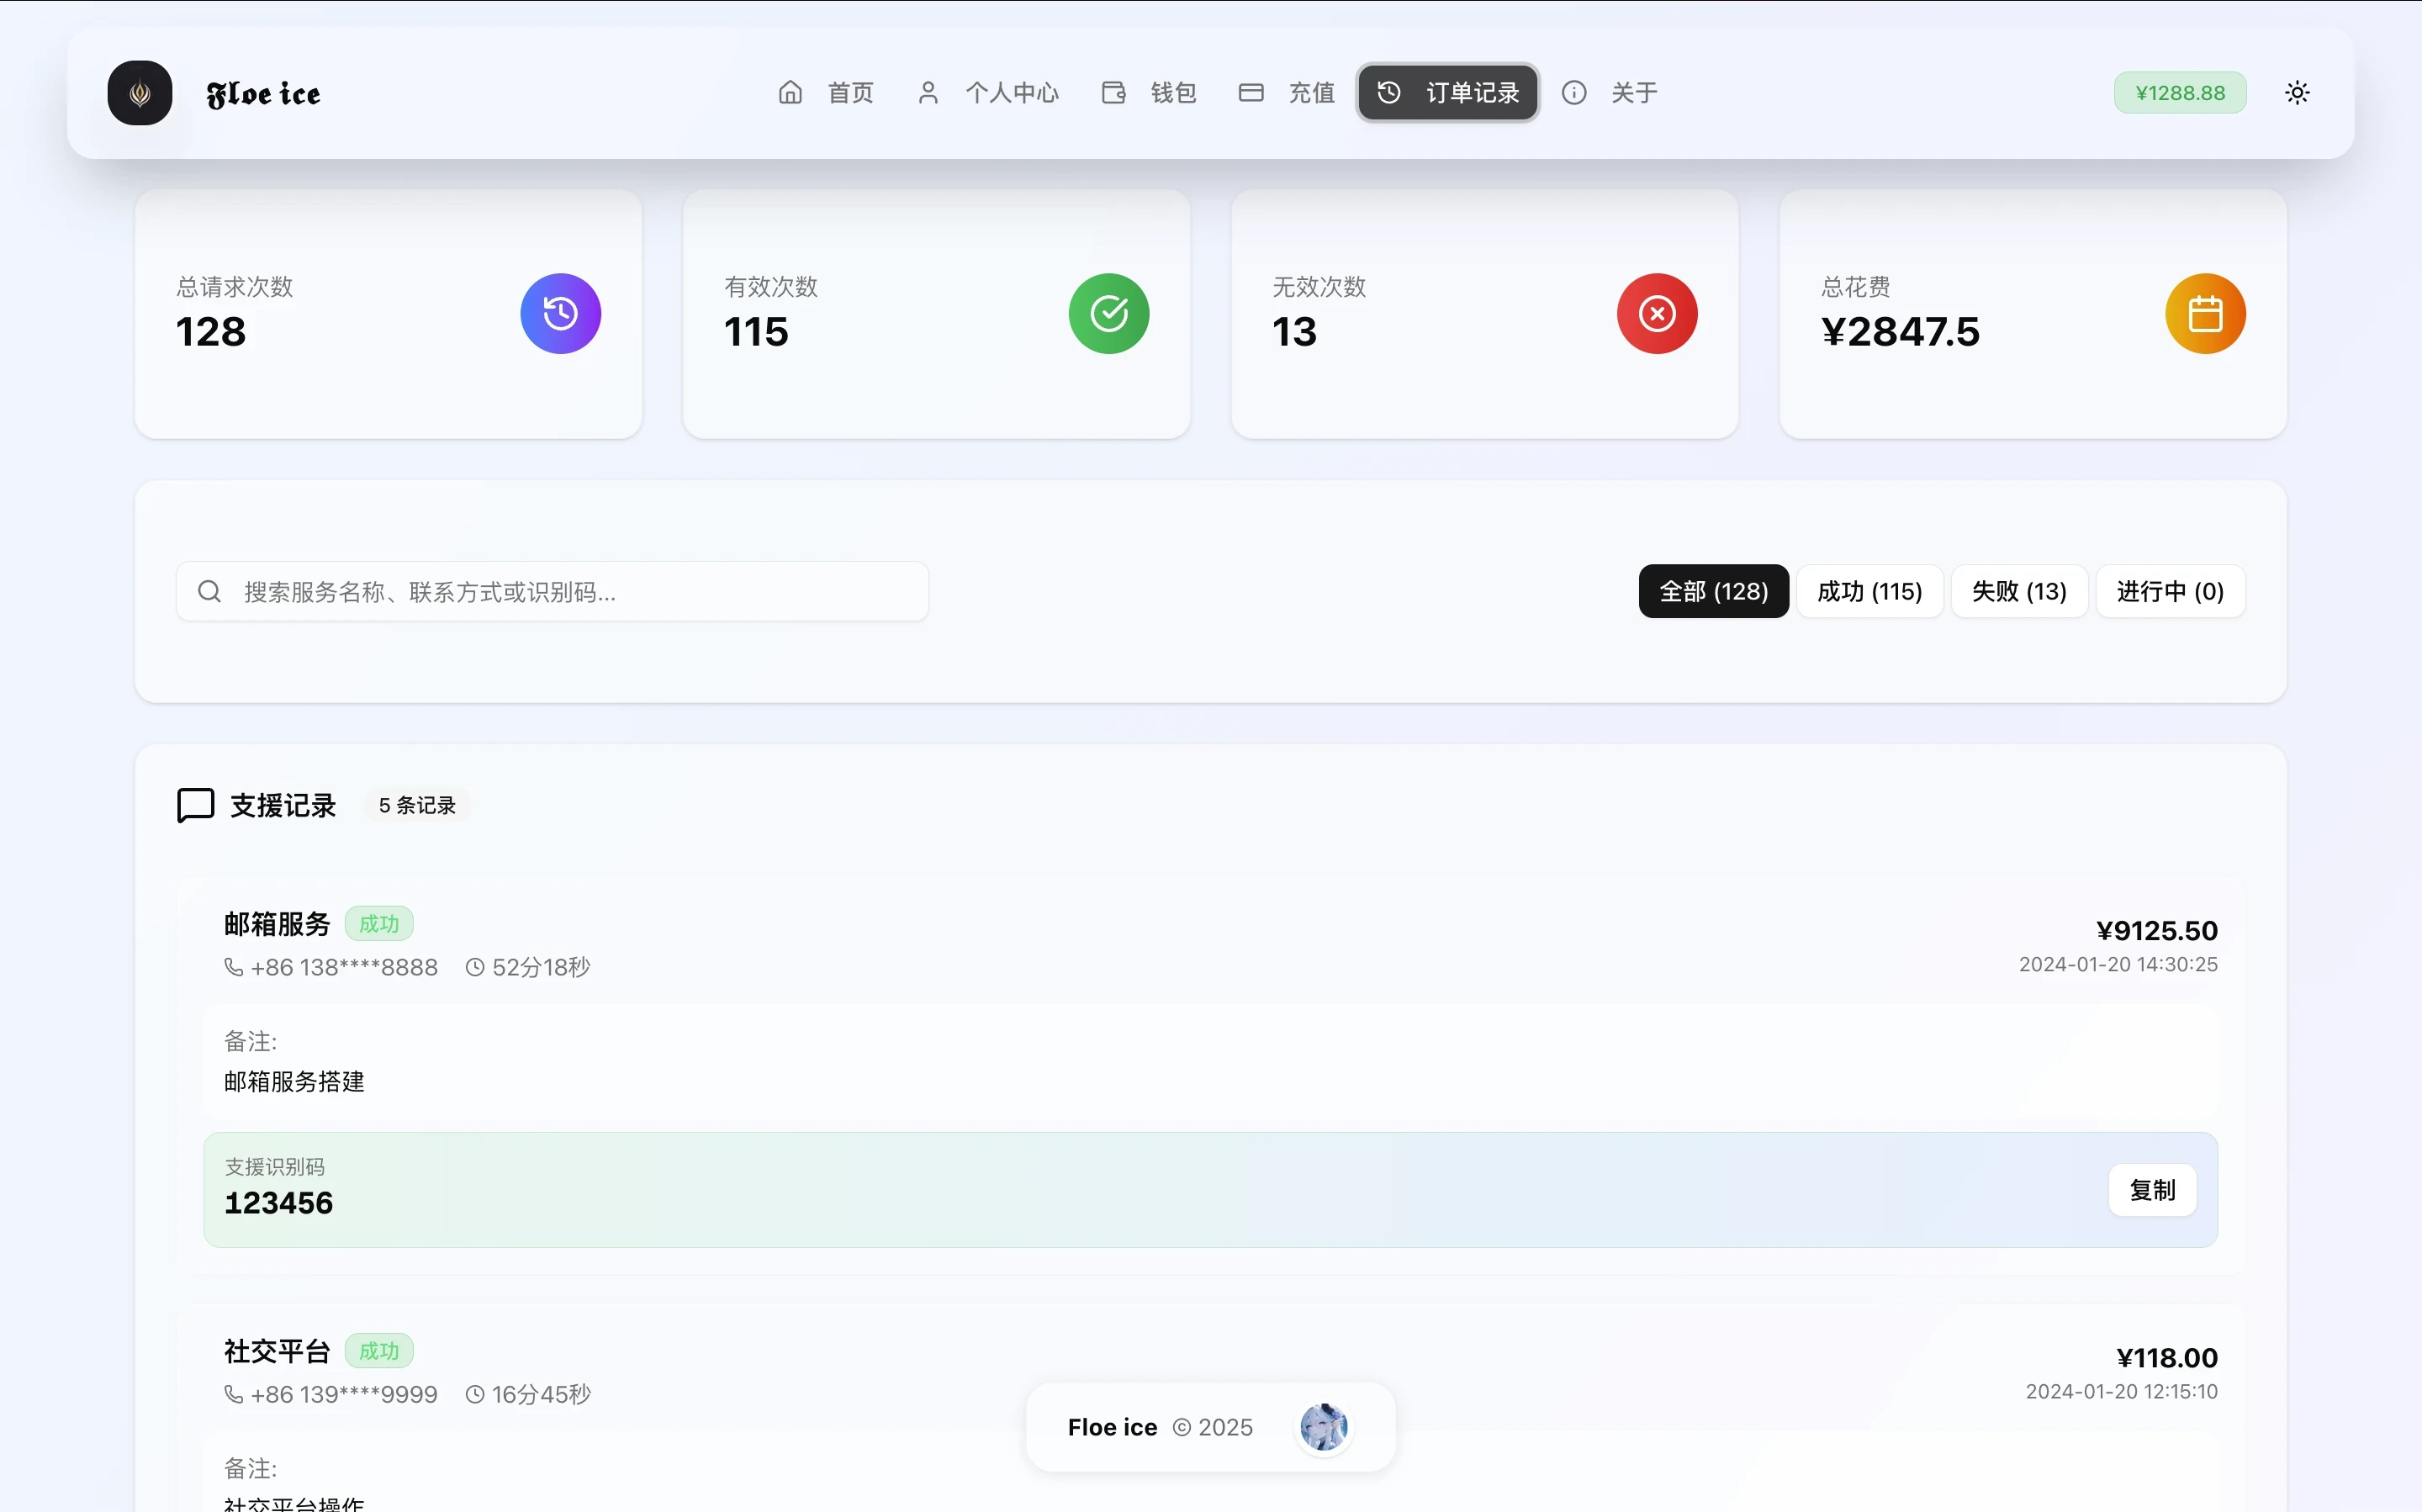Viewport: 2422px width, 1512px height.
Task: Click the Floe ice flame logo
Action: coord(140,93)
